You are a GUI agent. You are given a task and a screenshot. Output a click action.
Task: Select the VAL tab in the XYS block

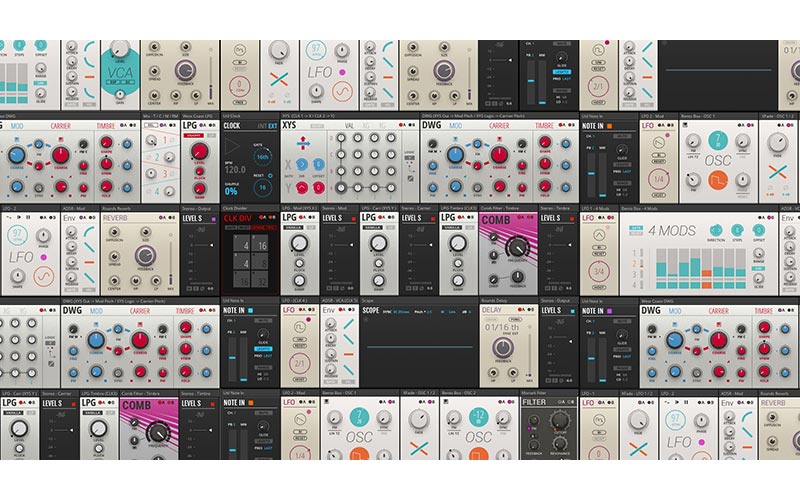[x=349, y=126]
